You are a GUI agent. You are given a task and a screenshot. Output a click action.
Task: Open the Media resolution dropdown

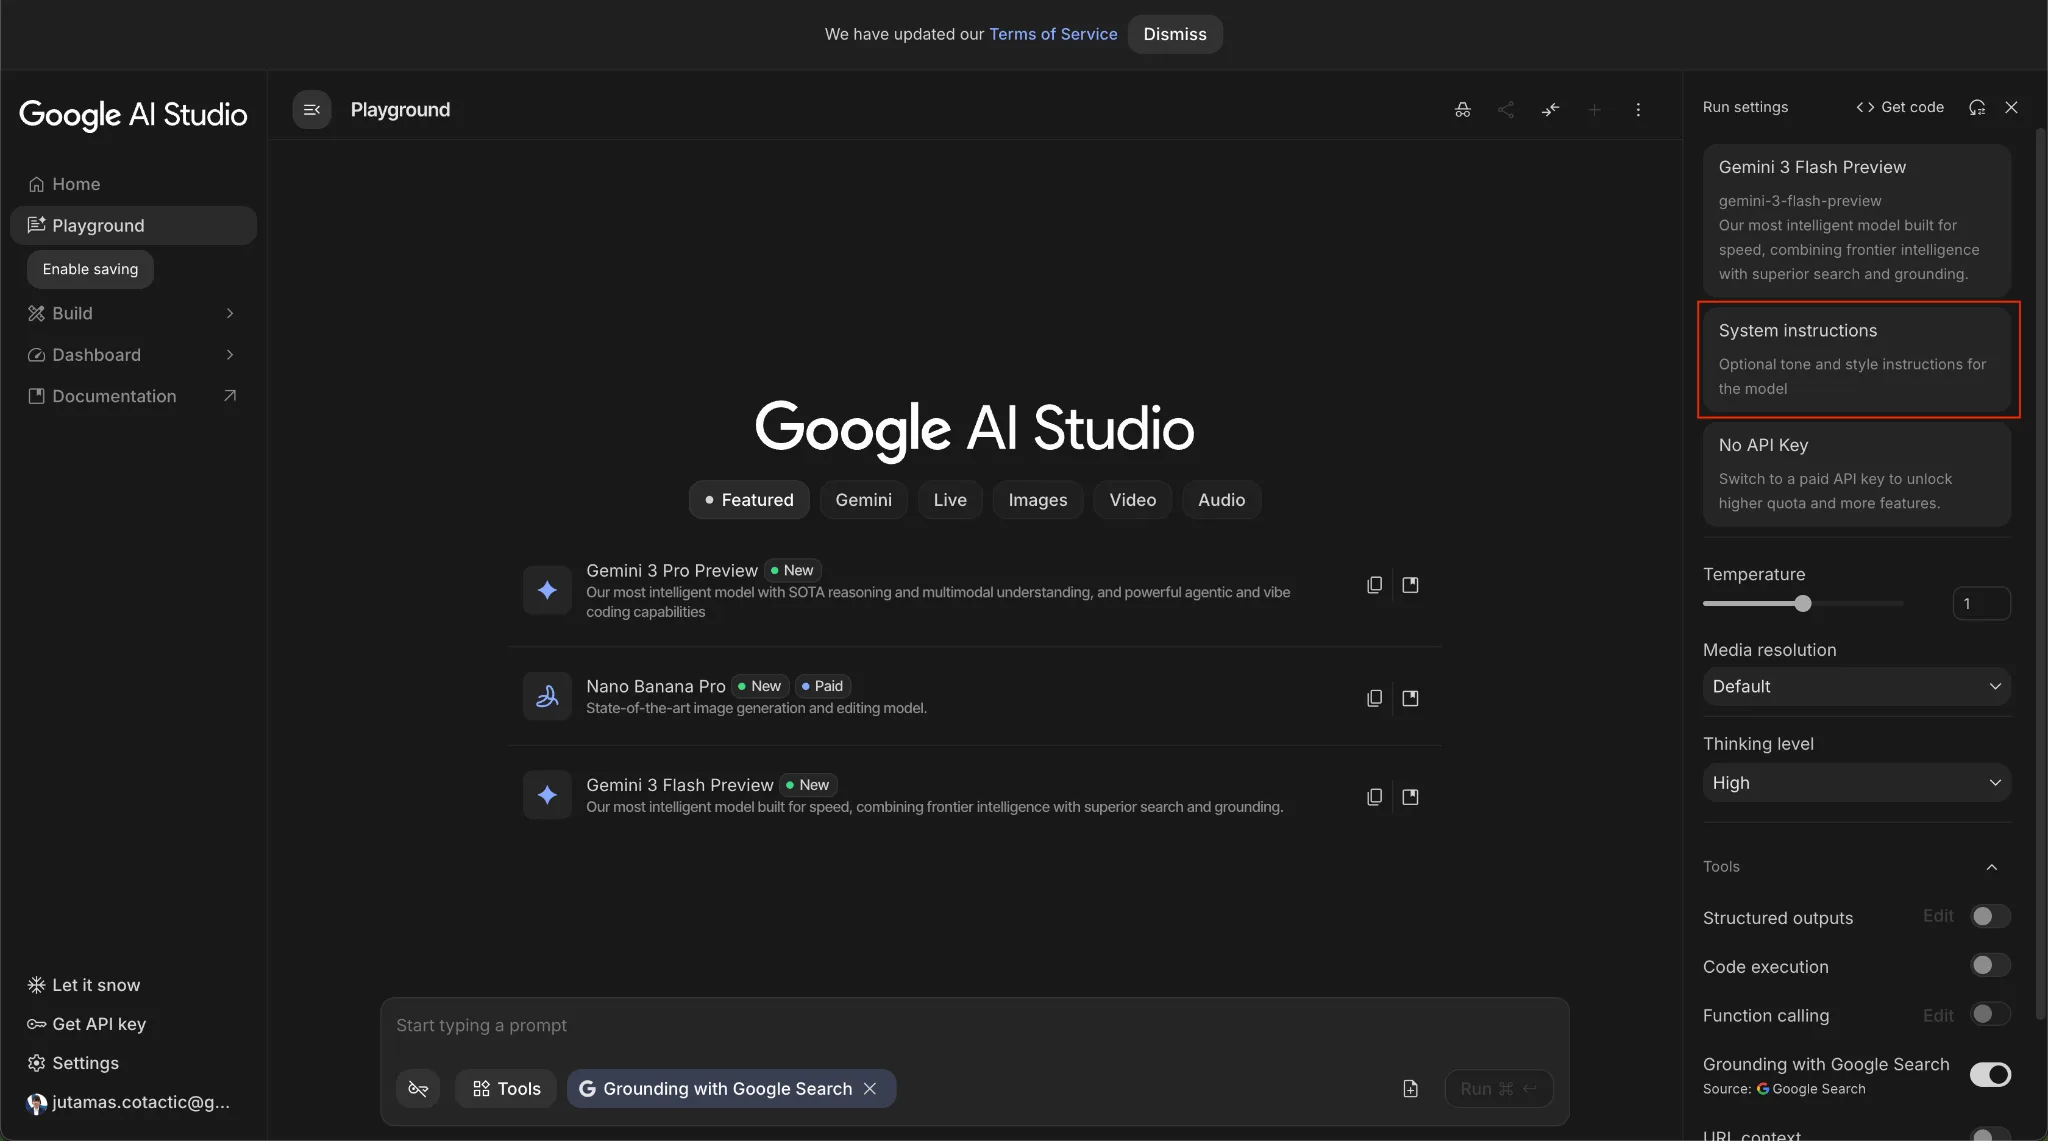click(x=1856, y=687)
